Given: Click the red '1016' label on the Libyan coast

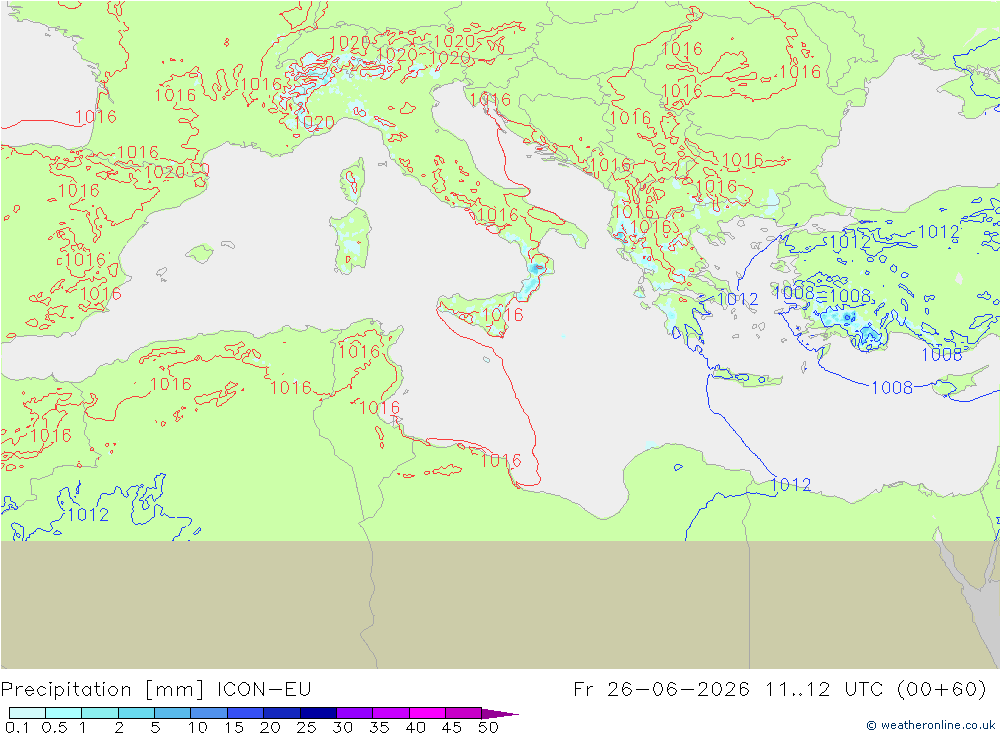Looking at the screenshot, I should (x=501, y=461).
